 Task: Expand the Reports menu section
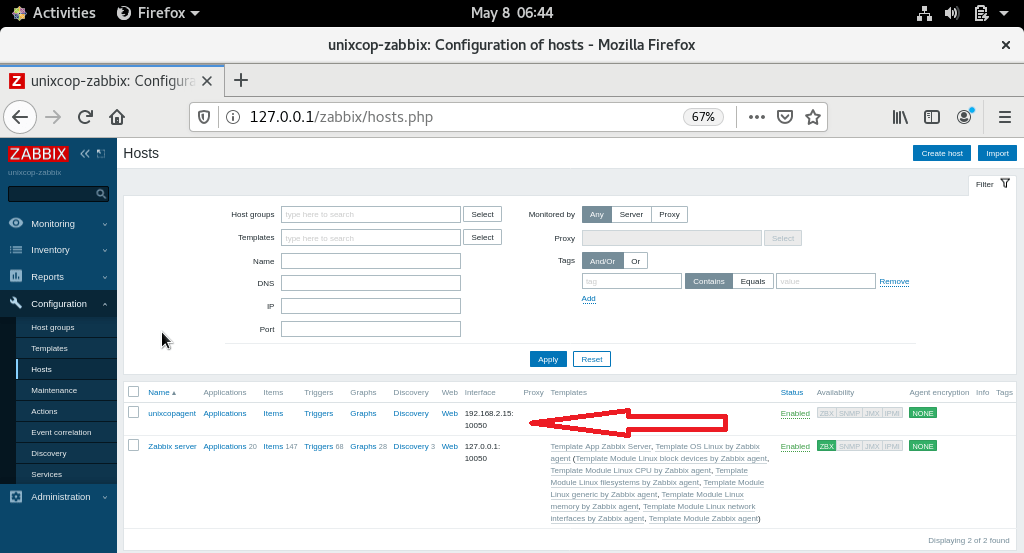coord(104,277)
